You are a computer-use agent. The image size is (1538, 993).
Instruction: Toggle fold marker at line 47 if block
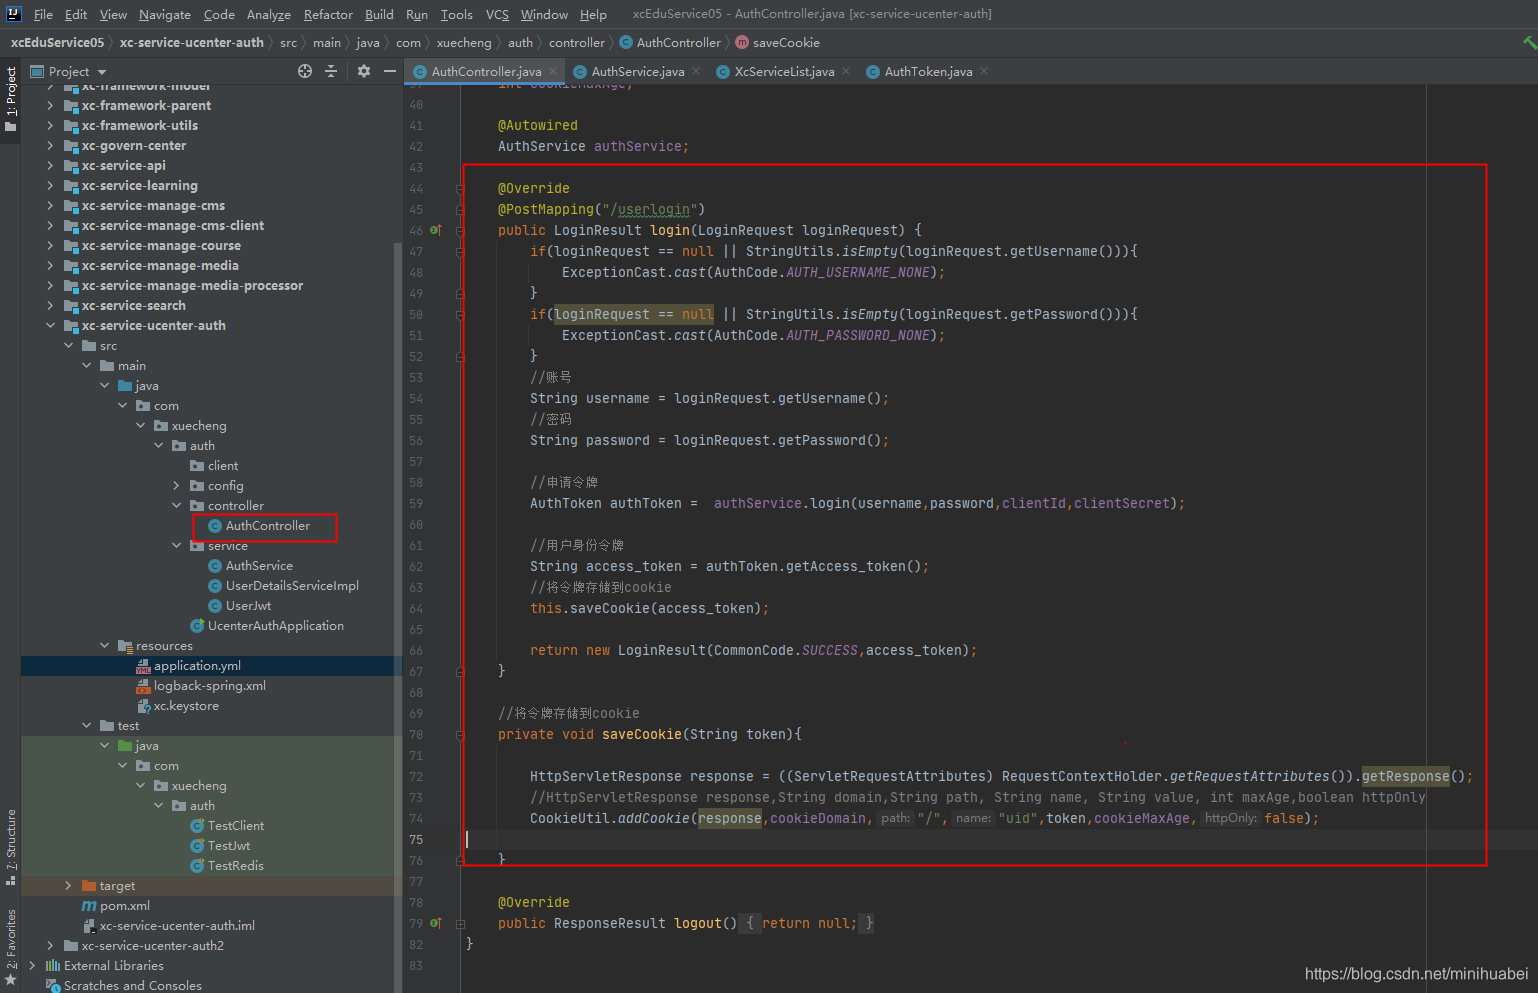(x=460, y=251)
